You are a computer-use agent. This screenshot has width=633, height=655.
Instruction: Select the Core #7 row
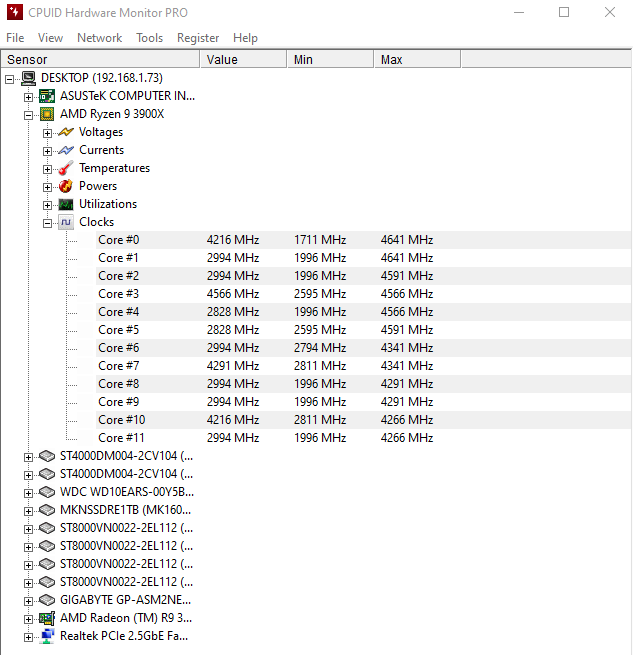click(x=363, y=366)
